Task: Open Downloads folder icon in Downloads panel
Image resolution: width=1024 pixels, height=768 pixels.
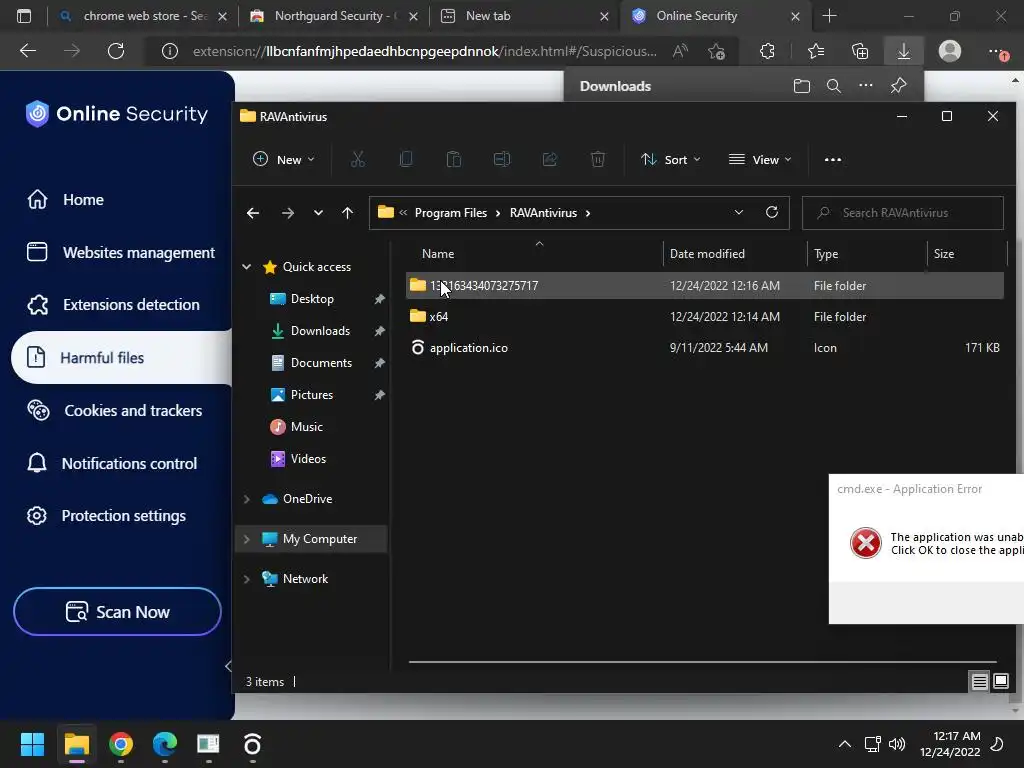Action: 801,86
